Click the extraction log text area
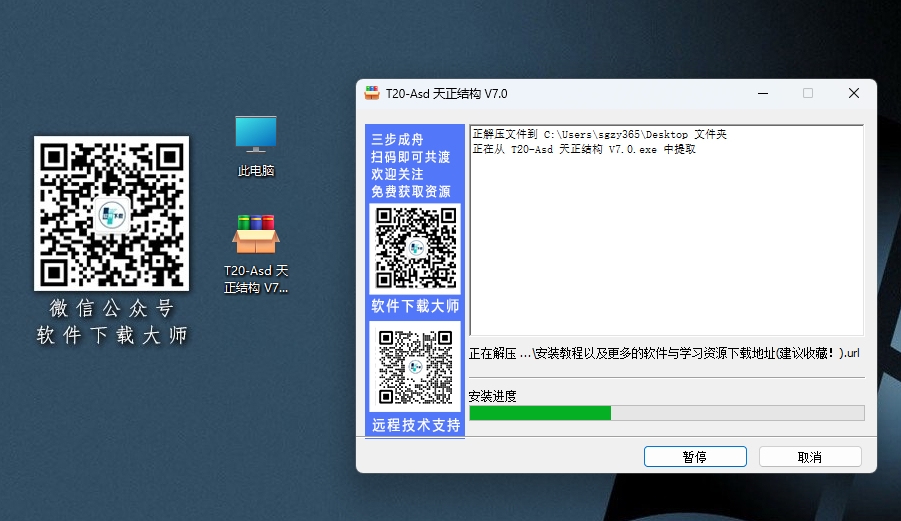Viewport: 901px width, 521px height. coord(667,230)
